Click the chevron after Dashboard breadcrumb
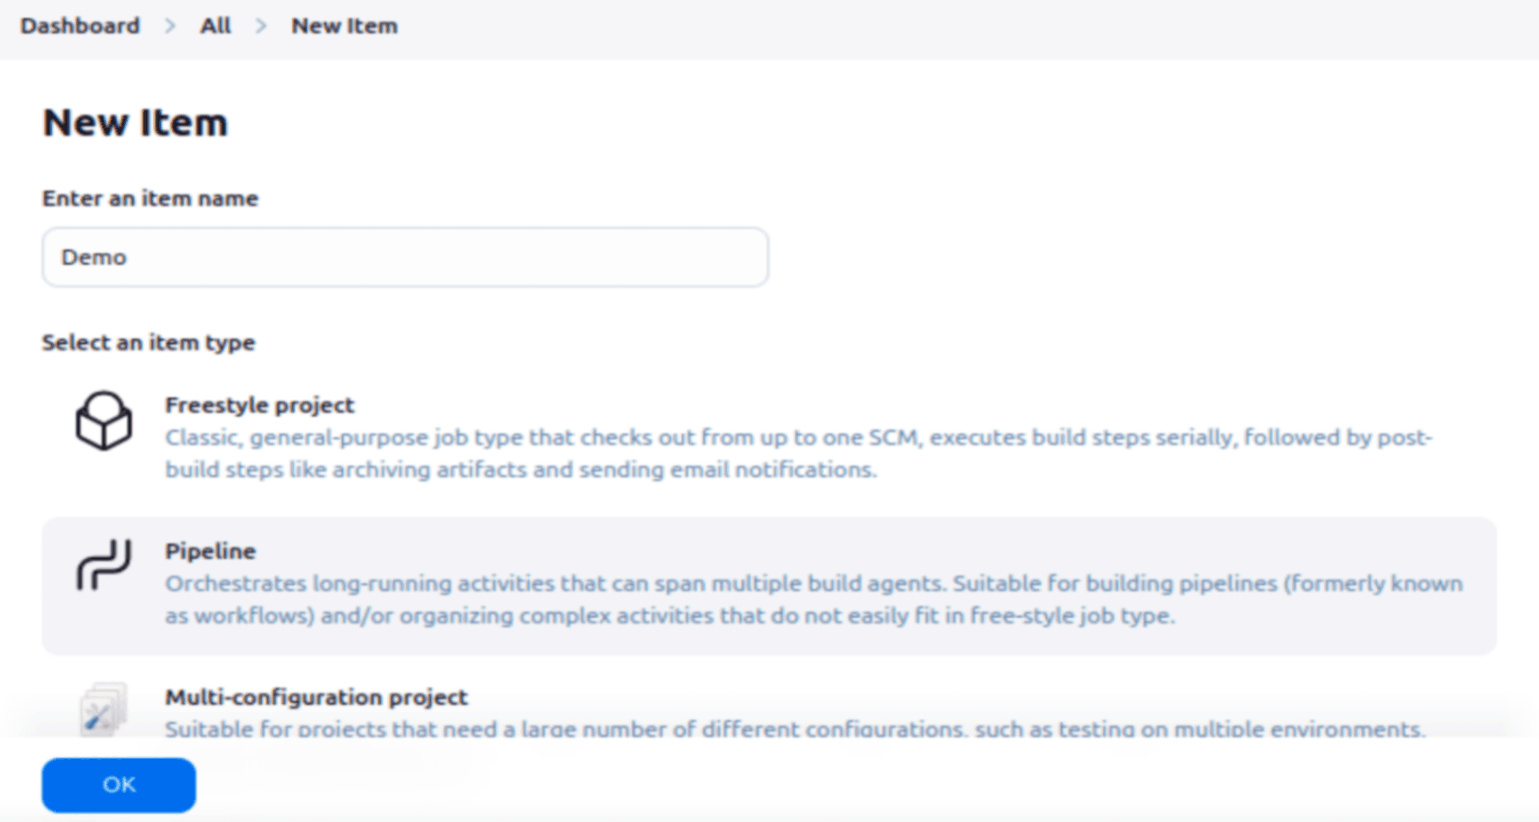The width and height of the screenshot is (1539, 822). point(170,26)
